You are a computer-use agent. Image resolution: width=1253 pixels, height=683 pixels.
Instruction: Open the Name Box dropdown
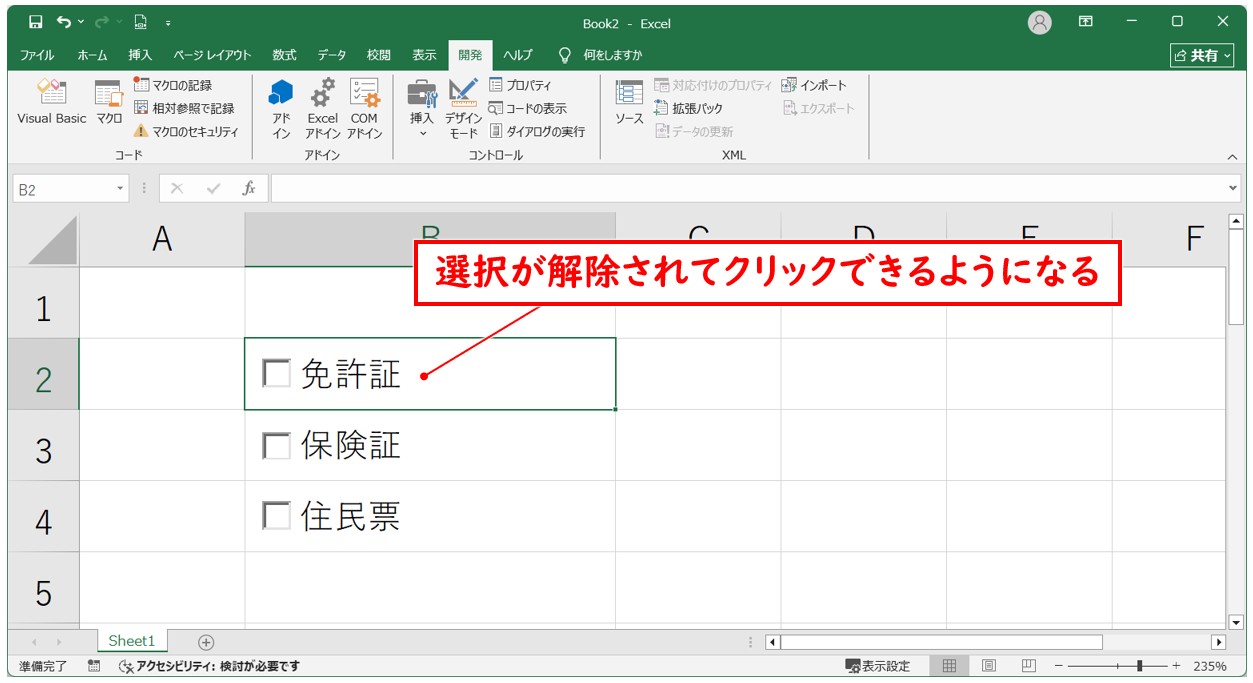[x=121, y=188]
